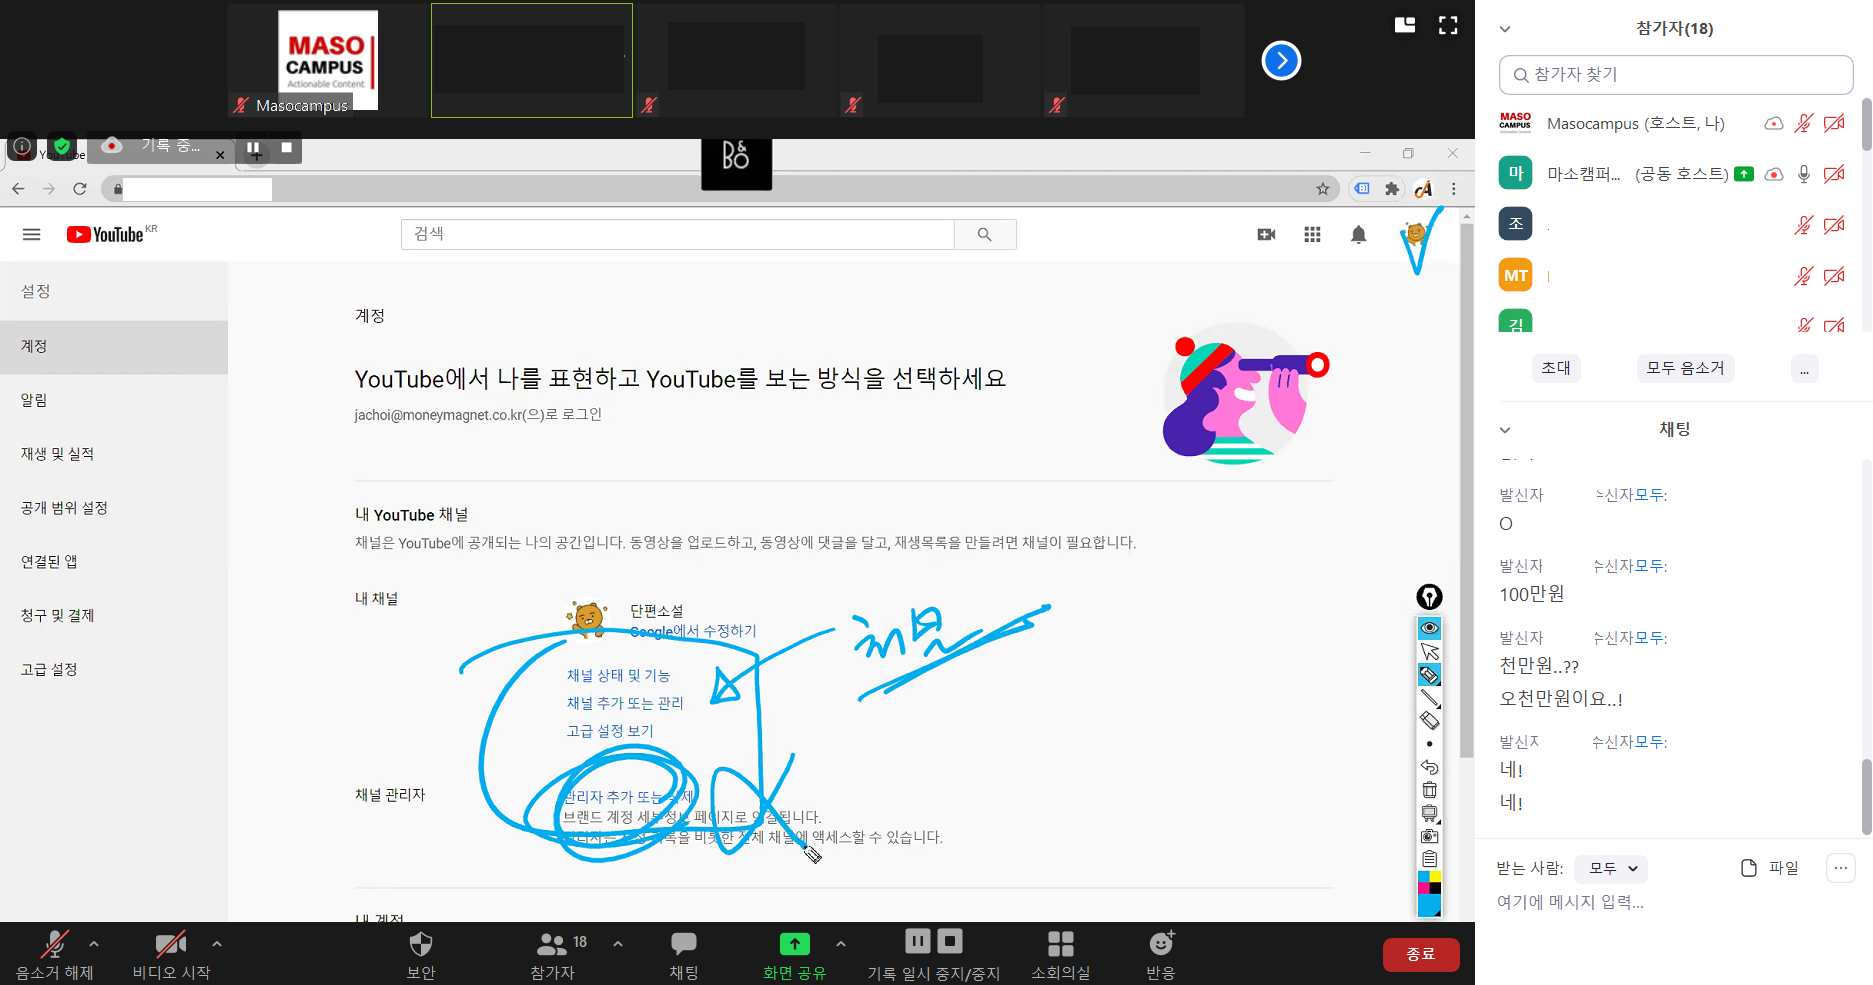The height and width of the screenshot is (985, 1873).
Task: Toggle annotation visibility eye icon
Action: [1429, 628]
